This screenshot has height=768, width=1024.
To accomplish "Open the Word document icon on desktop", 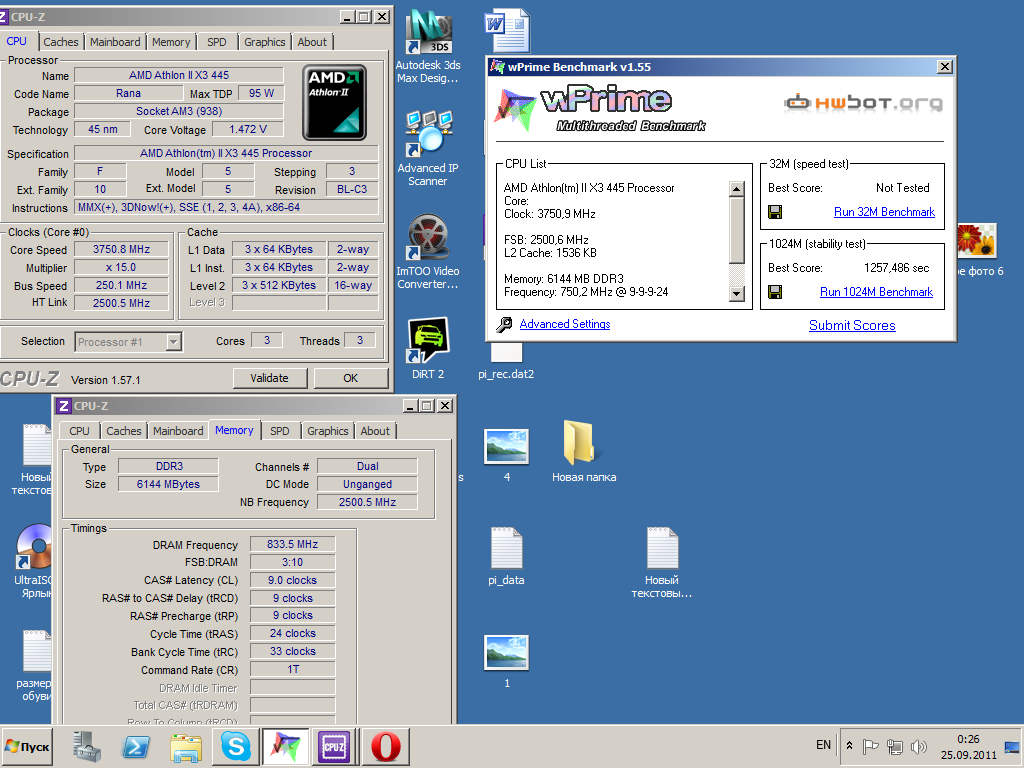I will (x=507, y=31).
